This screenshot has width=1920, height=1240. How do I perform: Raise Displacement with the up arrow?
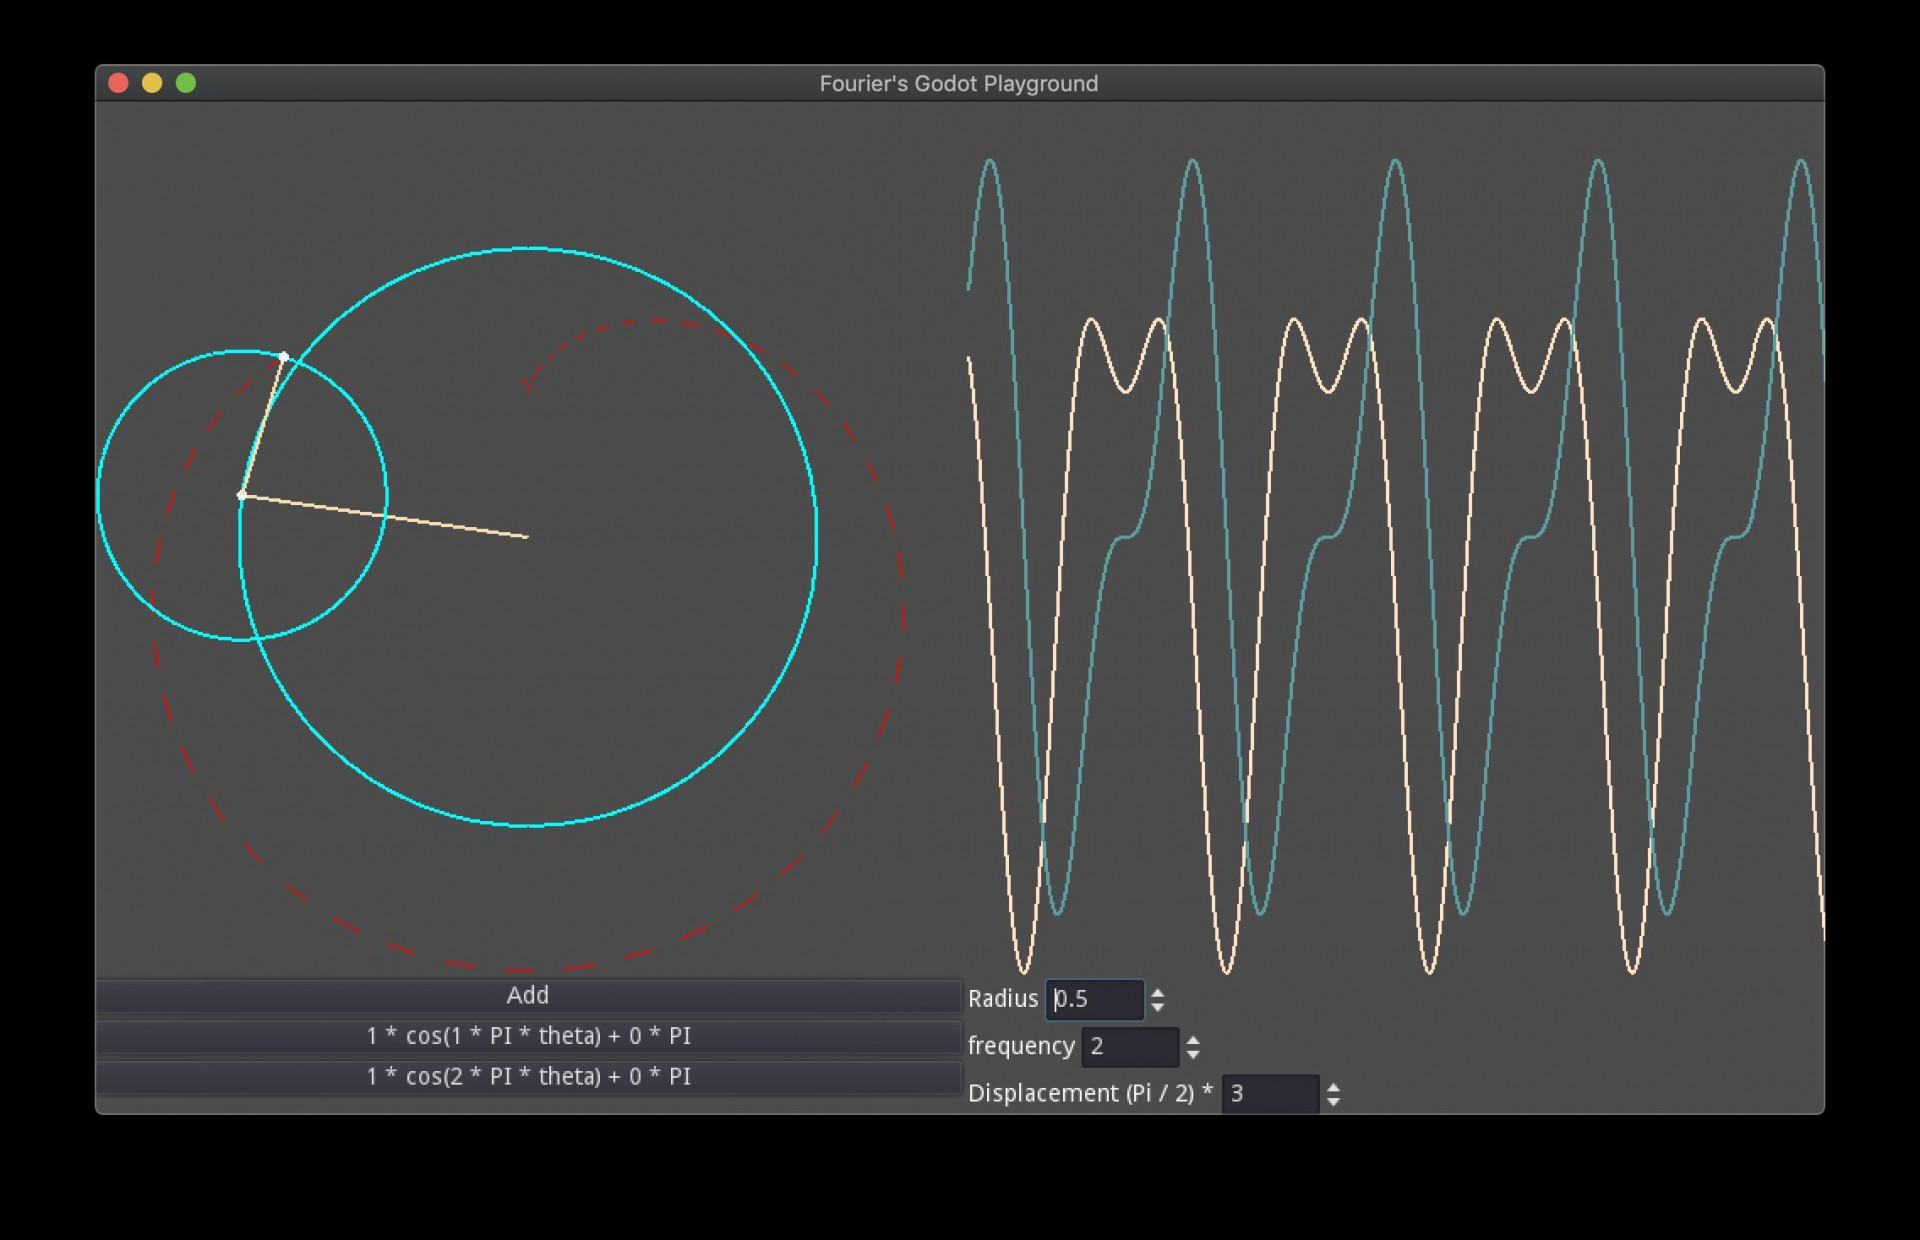click(x=1333, y=1087)
